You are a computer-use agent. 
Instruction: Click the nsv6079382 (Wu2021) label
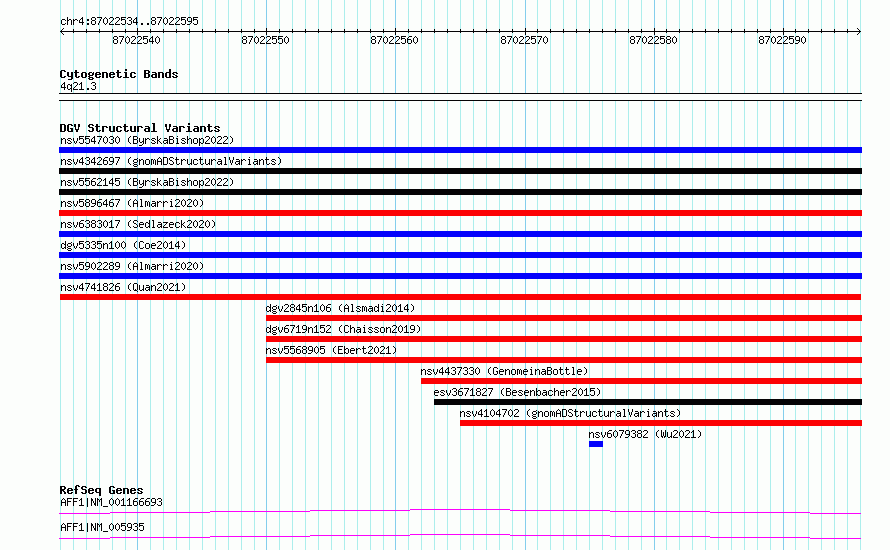(x=645, y=434)
